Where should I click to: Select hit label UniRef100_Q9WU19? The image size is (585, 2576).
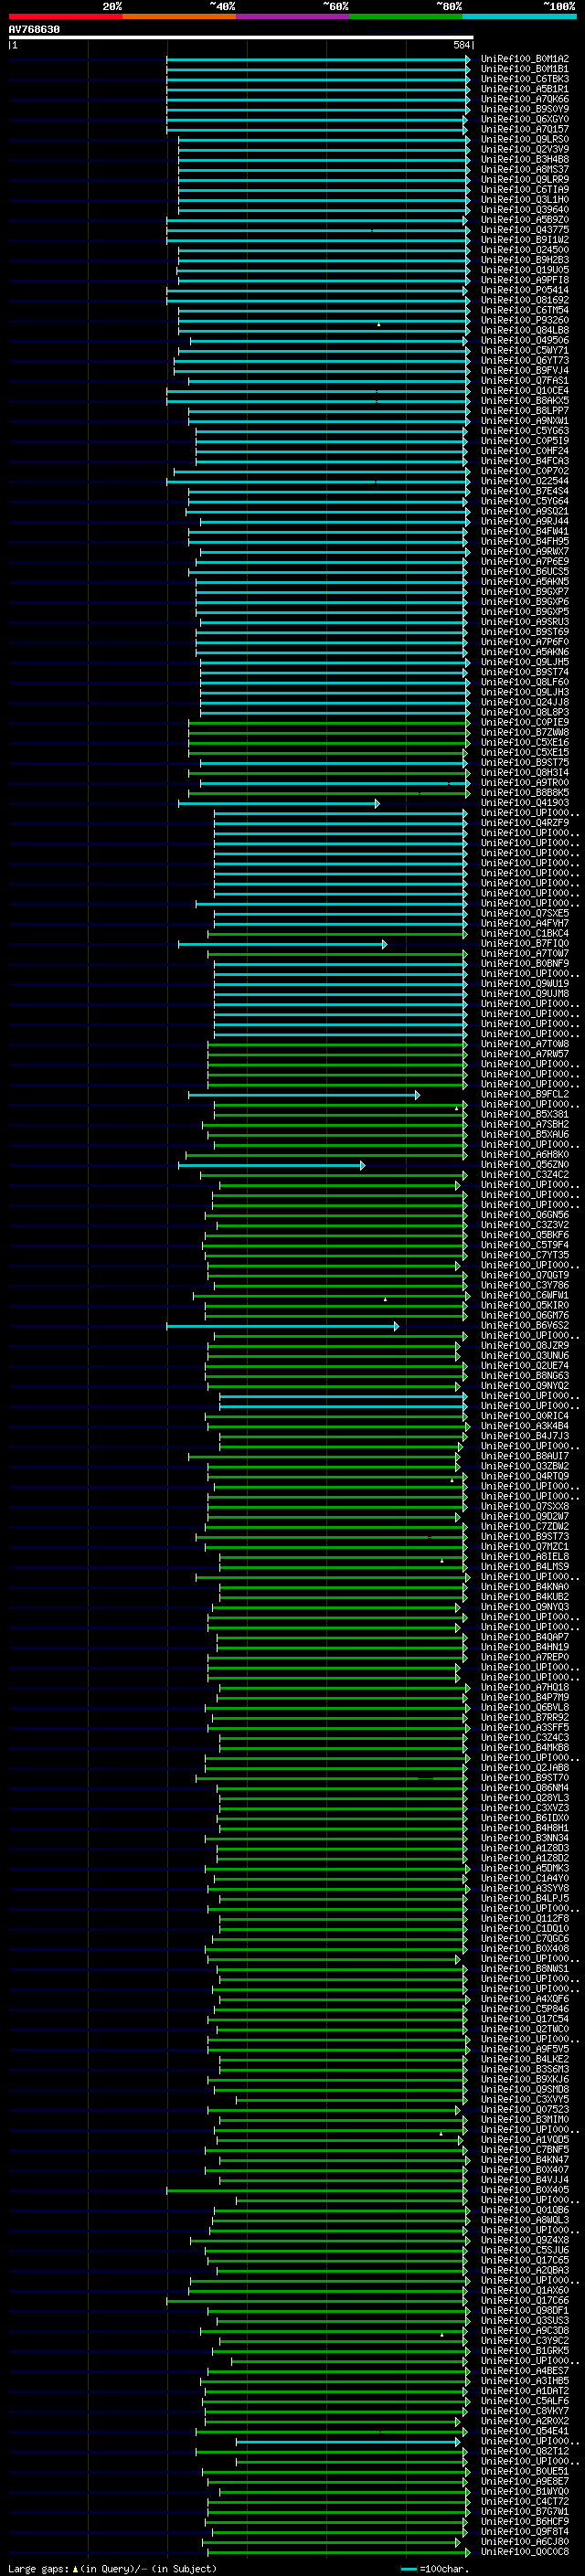click(525, 985)
